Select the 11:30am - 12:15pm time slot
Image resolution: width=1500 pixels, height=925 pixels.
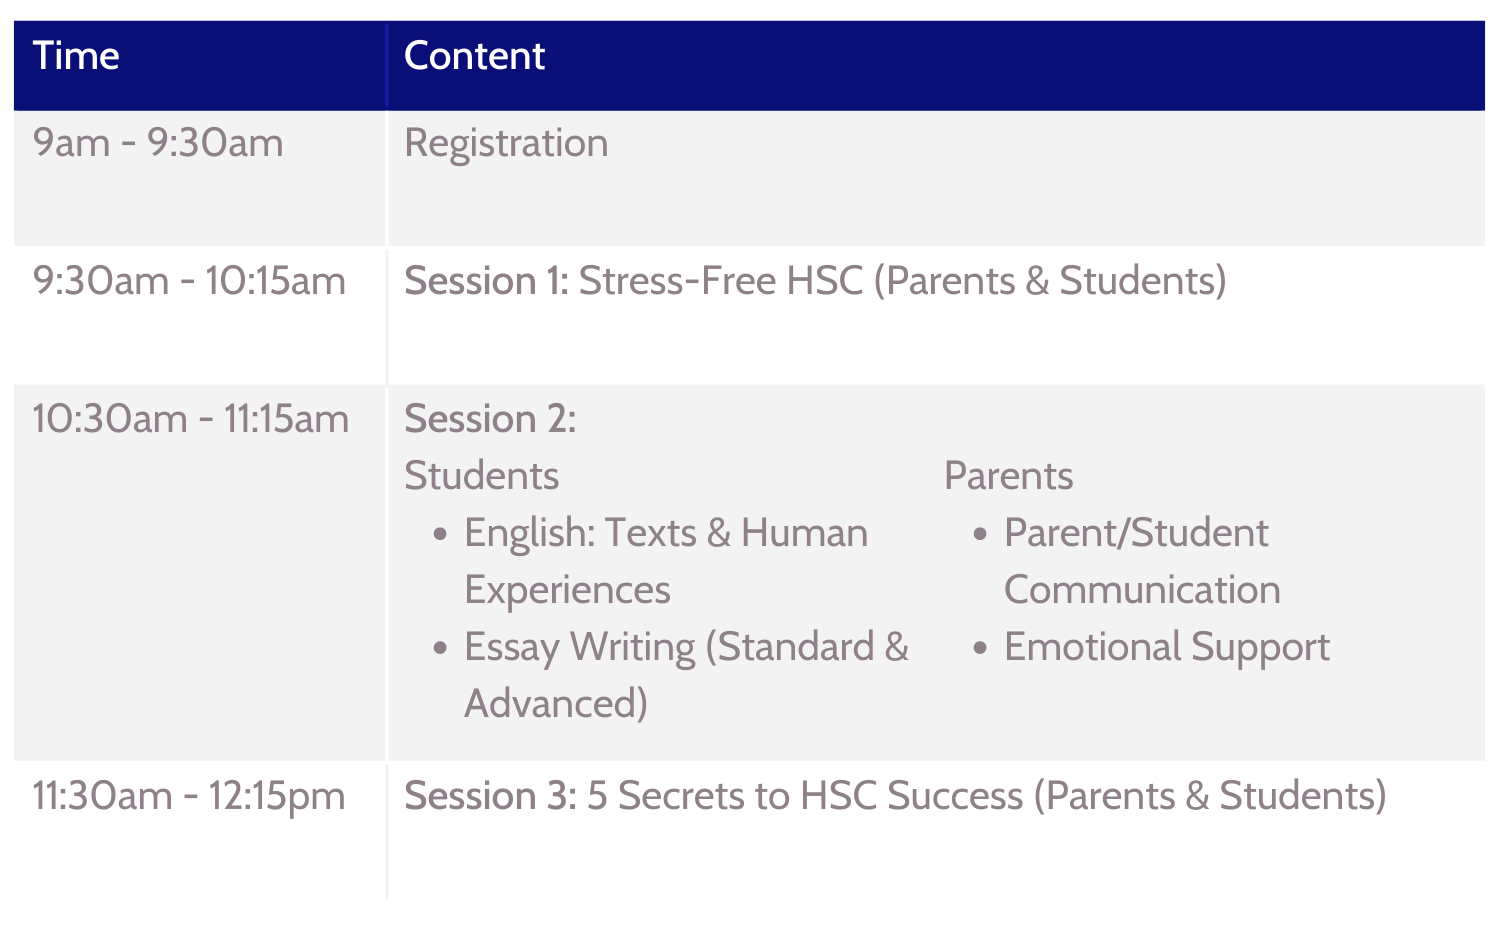tap(189, 796)
